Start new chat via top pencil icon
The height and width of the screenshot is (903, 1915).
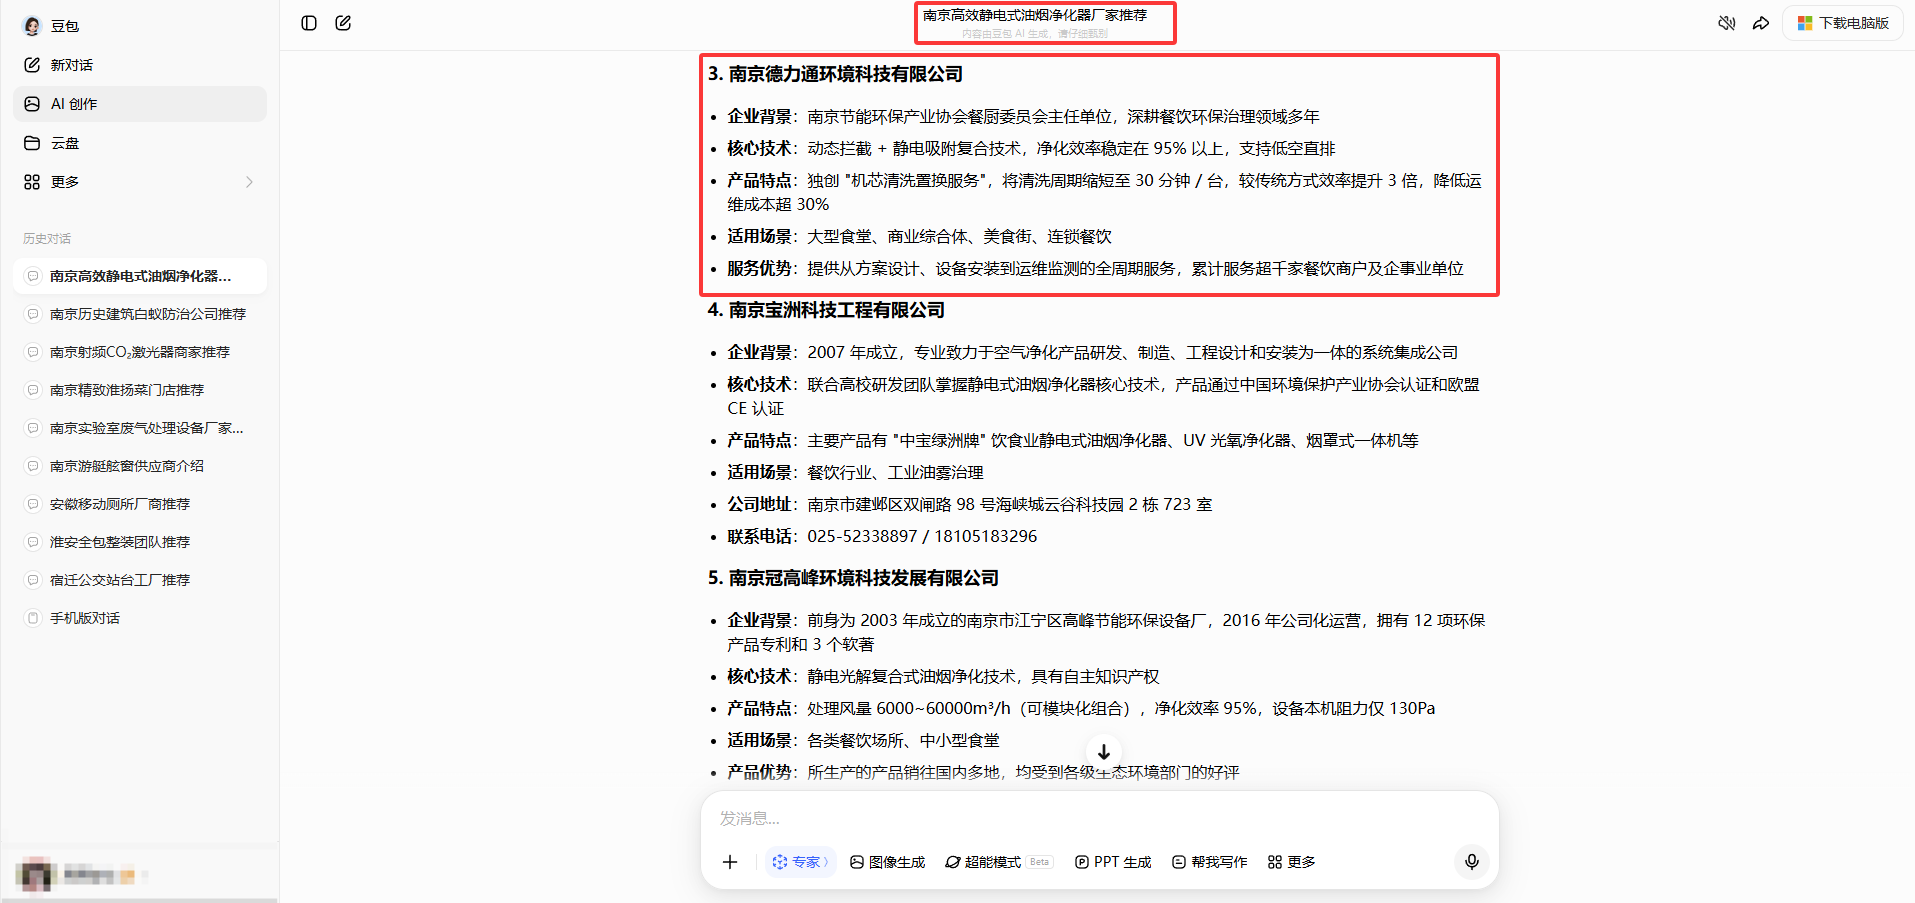coord(343,23)
